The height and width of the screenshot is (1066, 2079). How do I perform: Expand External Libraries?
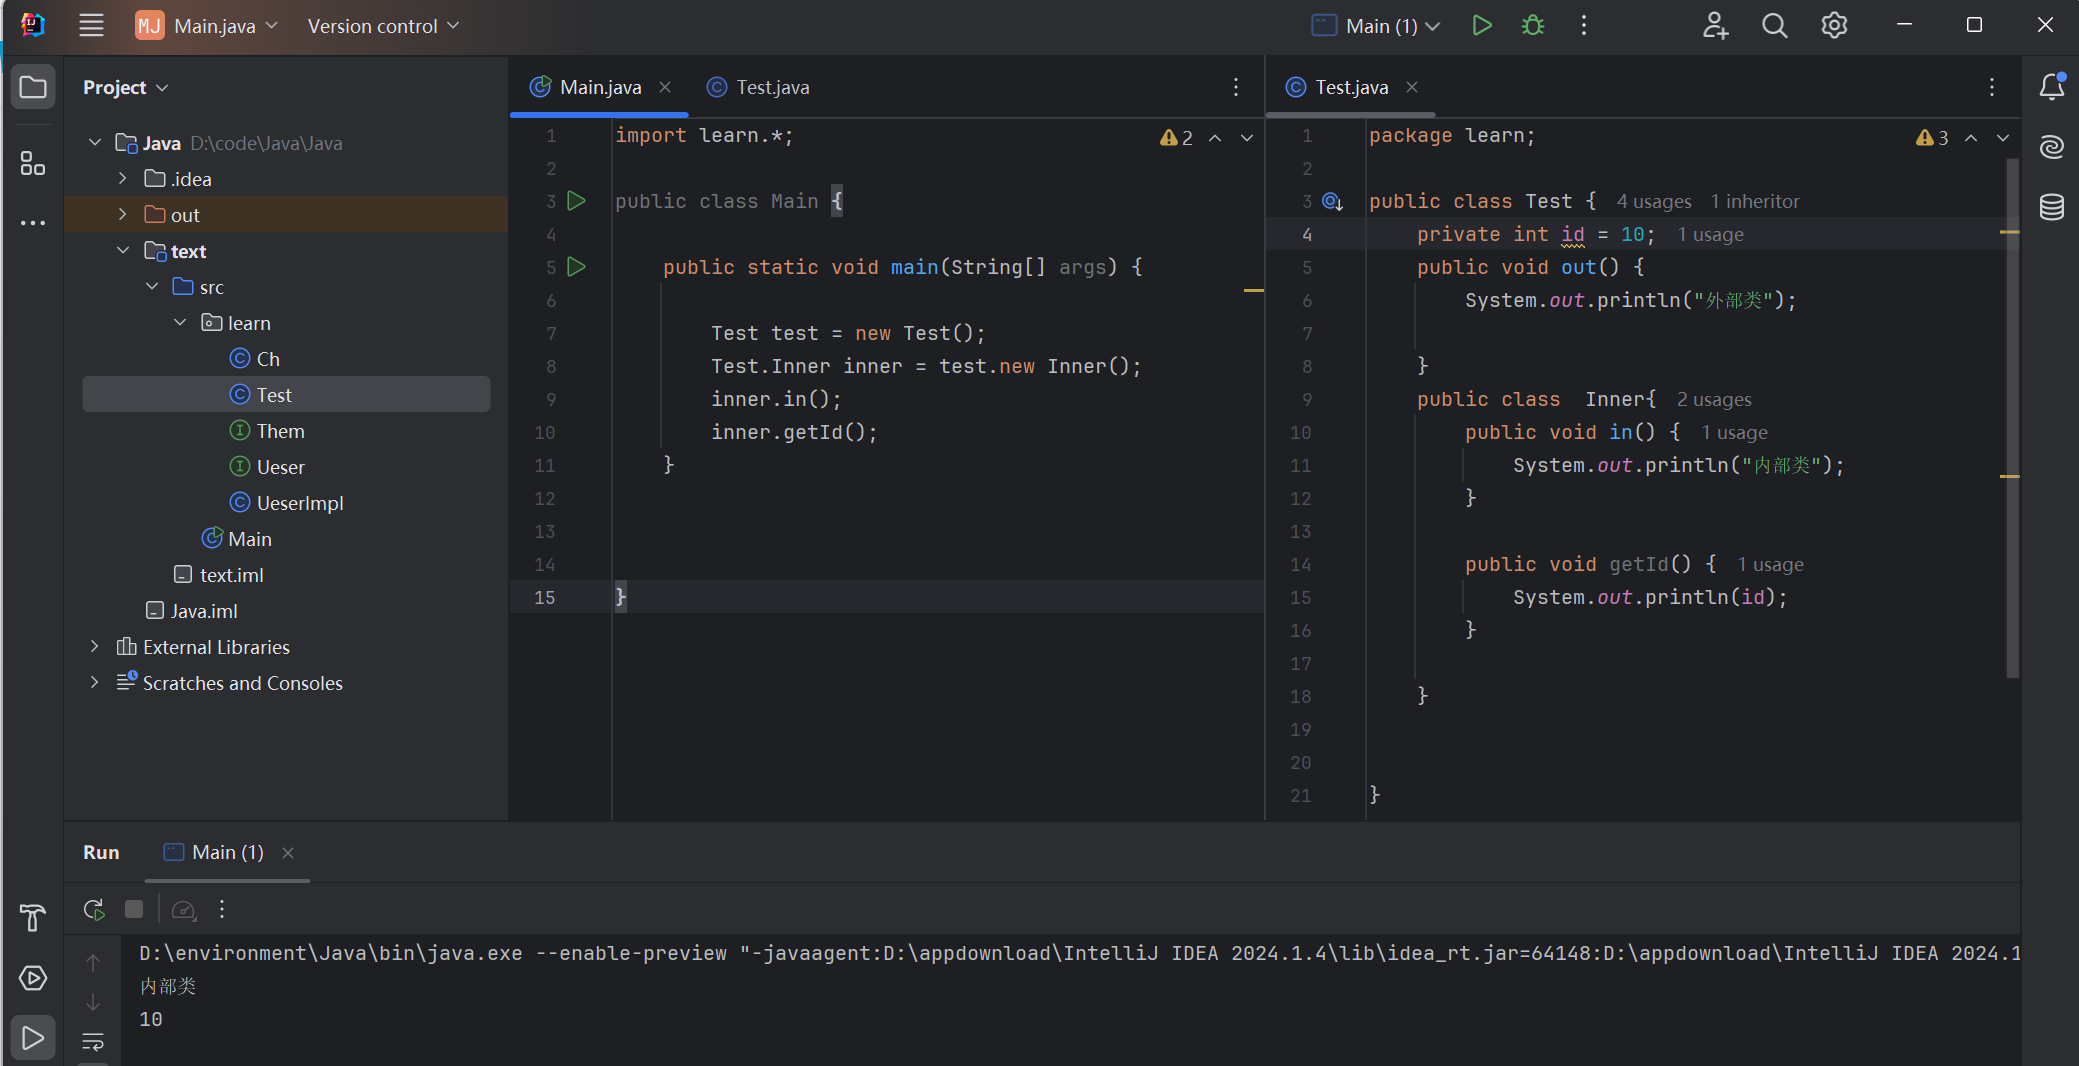95,647
